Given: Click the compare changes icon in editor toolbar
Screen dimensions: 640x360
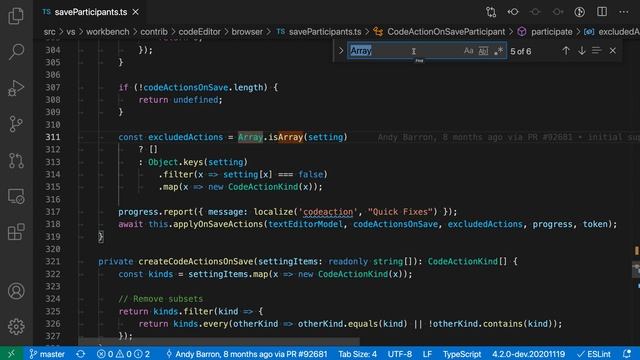Looking at the screenshot, I should [491, 12].
